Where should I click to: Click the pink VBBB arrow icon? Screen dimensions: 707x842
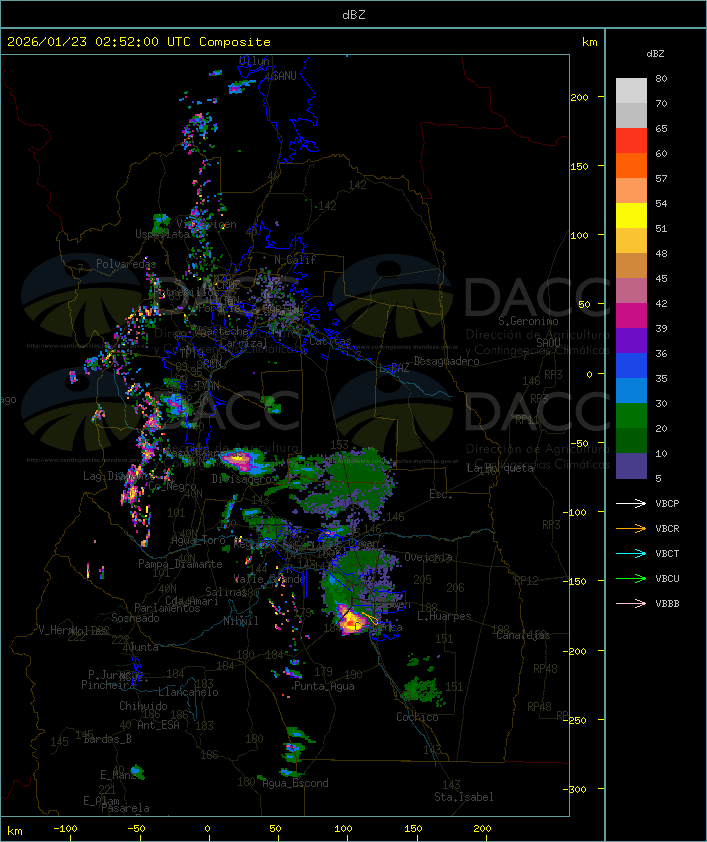(631, 604)
